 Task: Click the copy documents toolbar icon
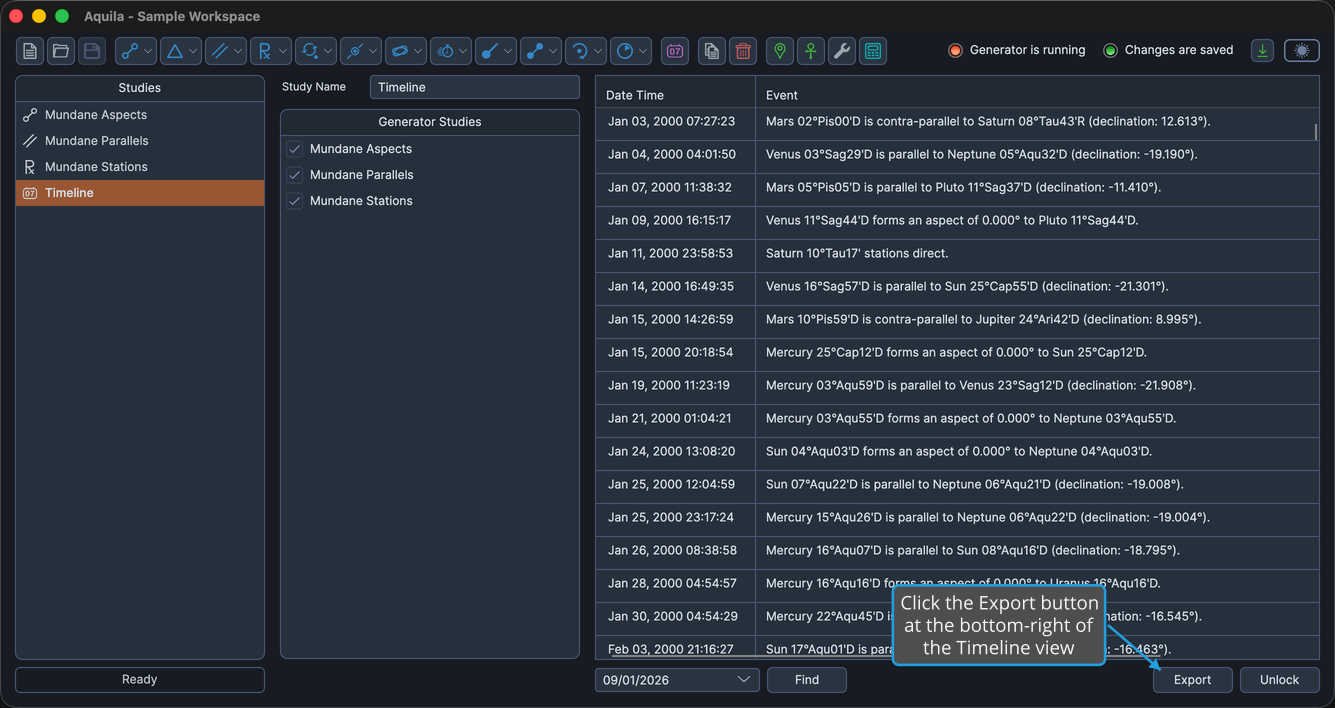712,51
